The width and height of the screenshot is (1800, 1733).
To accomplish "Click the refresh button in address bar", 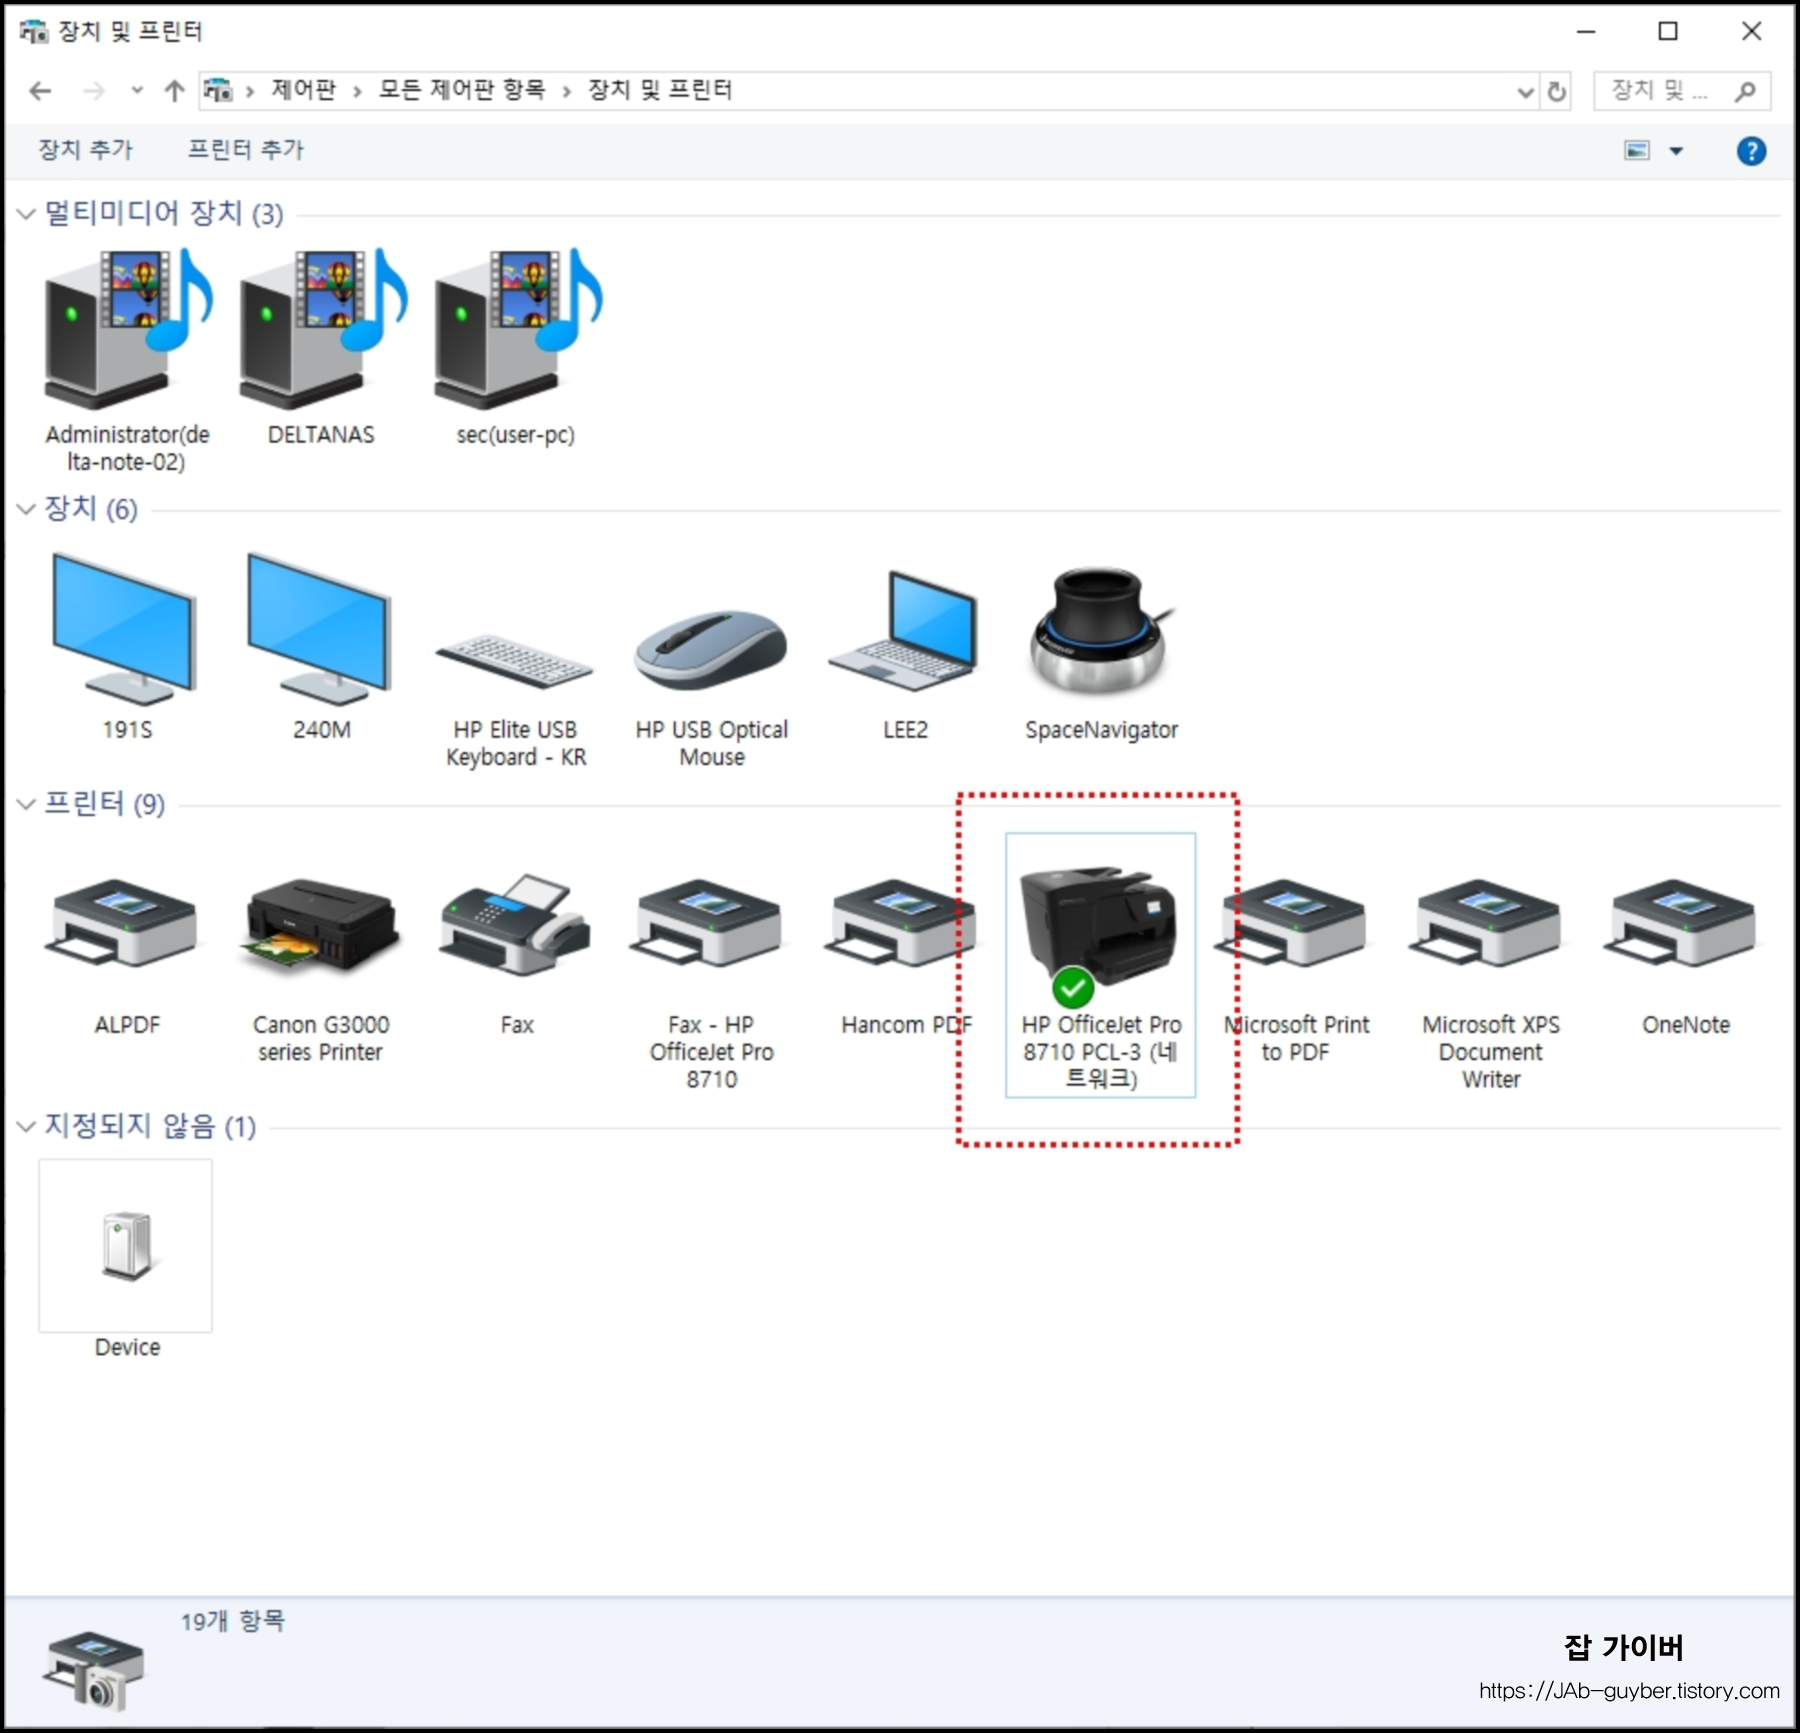I will click(x=1557, y=92).
